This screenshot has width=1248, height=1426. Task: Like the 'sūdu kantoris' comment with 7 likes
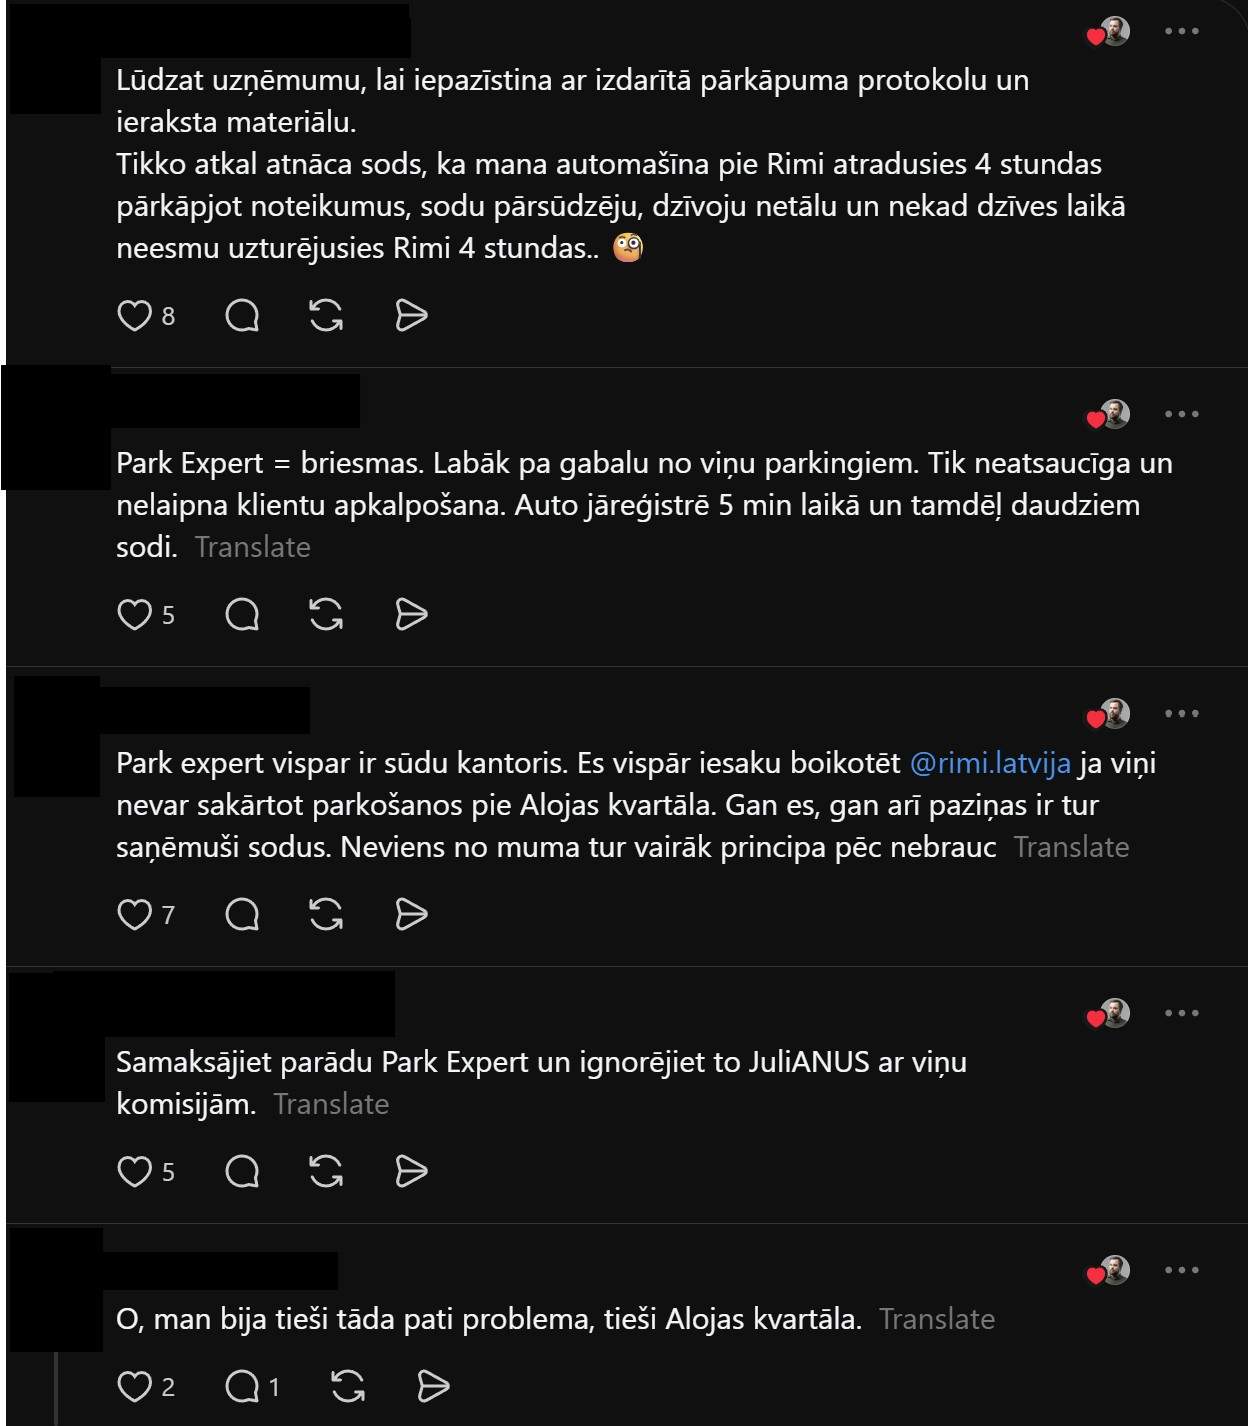point(134,914)
